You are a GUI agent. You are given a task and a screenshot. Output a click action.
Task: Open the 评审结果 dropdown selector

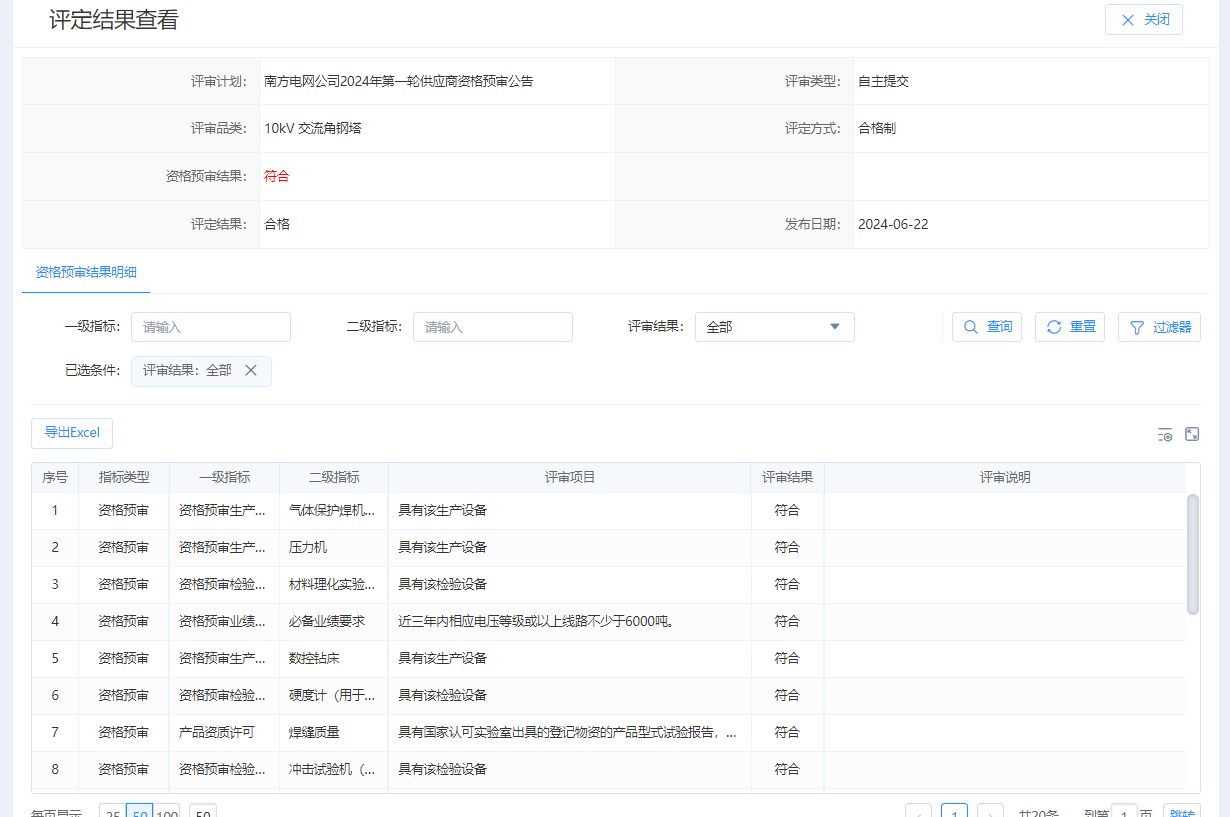775,327
